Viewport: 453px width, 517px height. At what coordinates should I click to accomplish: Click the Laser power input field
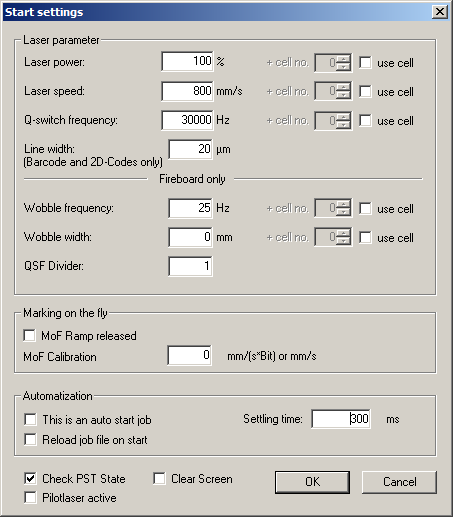click(187, 61)
